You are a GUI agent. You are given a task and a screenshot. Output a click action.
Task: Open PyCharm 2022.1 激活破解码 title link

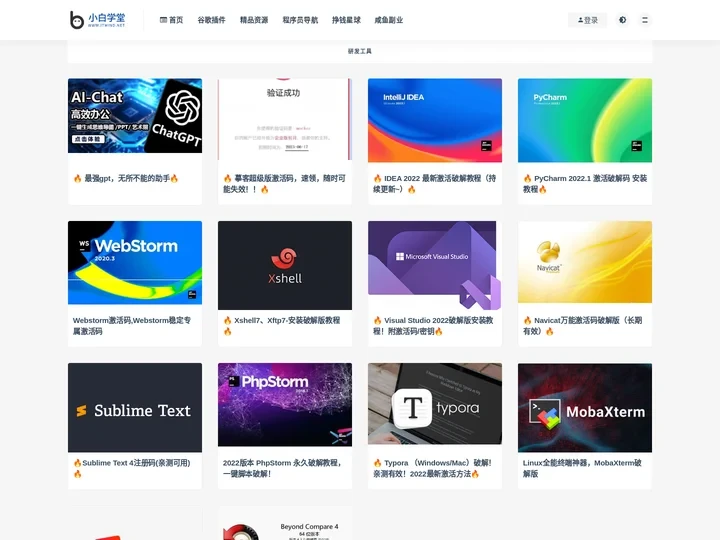pyautogui.click(x=585, y=184)
